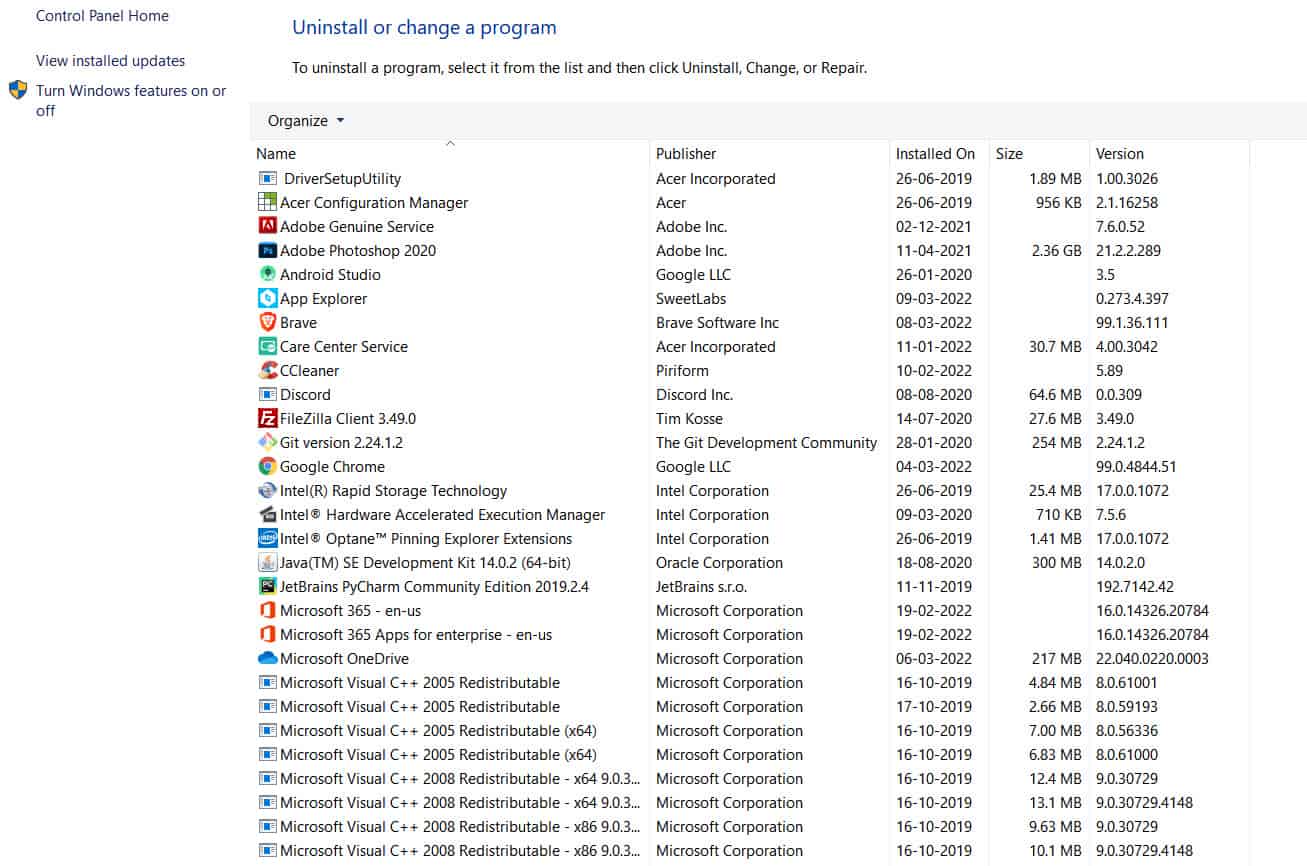Select the JetBrains PyCharm icon
The height and width of the screenshot is (866, 1307).
click(267, 587)
